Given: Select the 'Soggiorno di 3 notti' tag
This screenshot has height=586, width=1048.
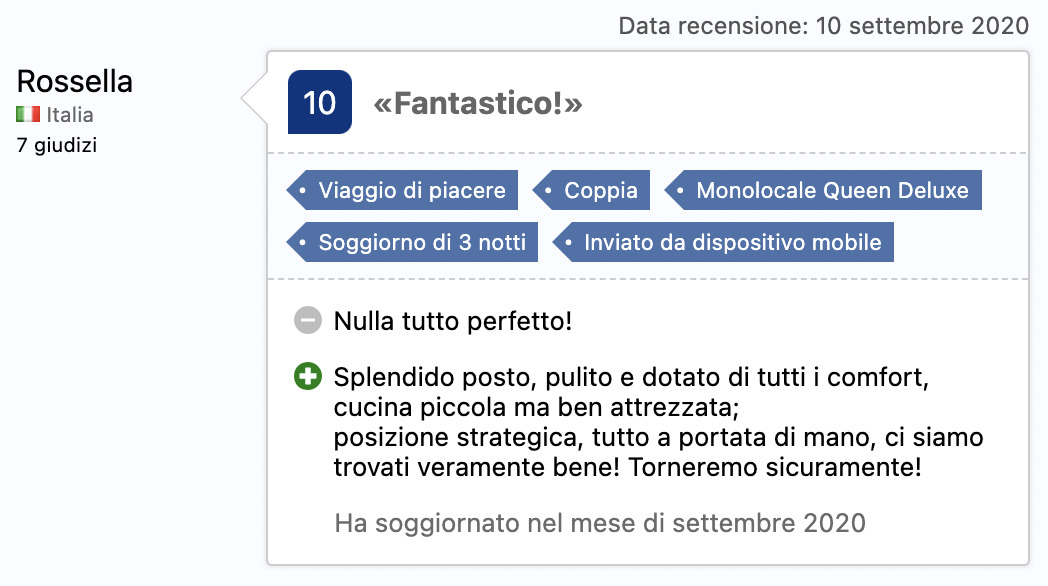Looking at the screenshot, I should tap(412, 242).
